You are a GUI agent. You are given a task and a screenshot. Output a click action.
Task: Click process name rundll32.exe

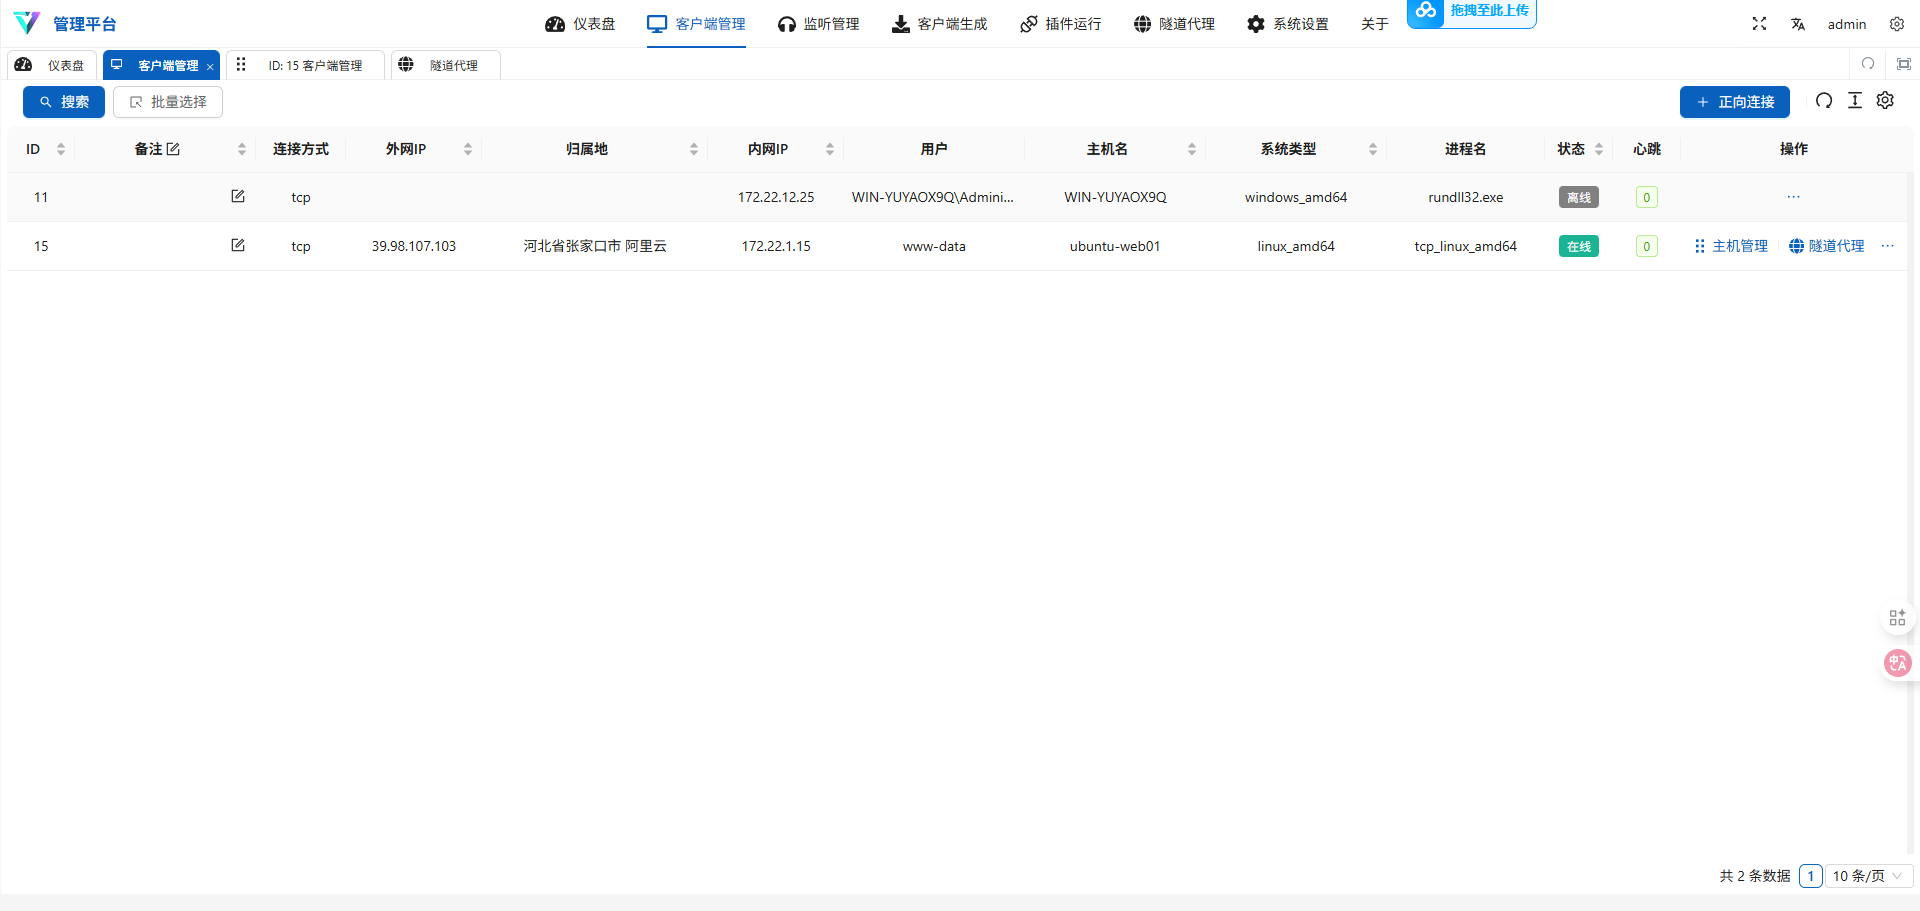pyautogui.click(x=1466, y=197)
